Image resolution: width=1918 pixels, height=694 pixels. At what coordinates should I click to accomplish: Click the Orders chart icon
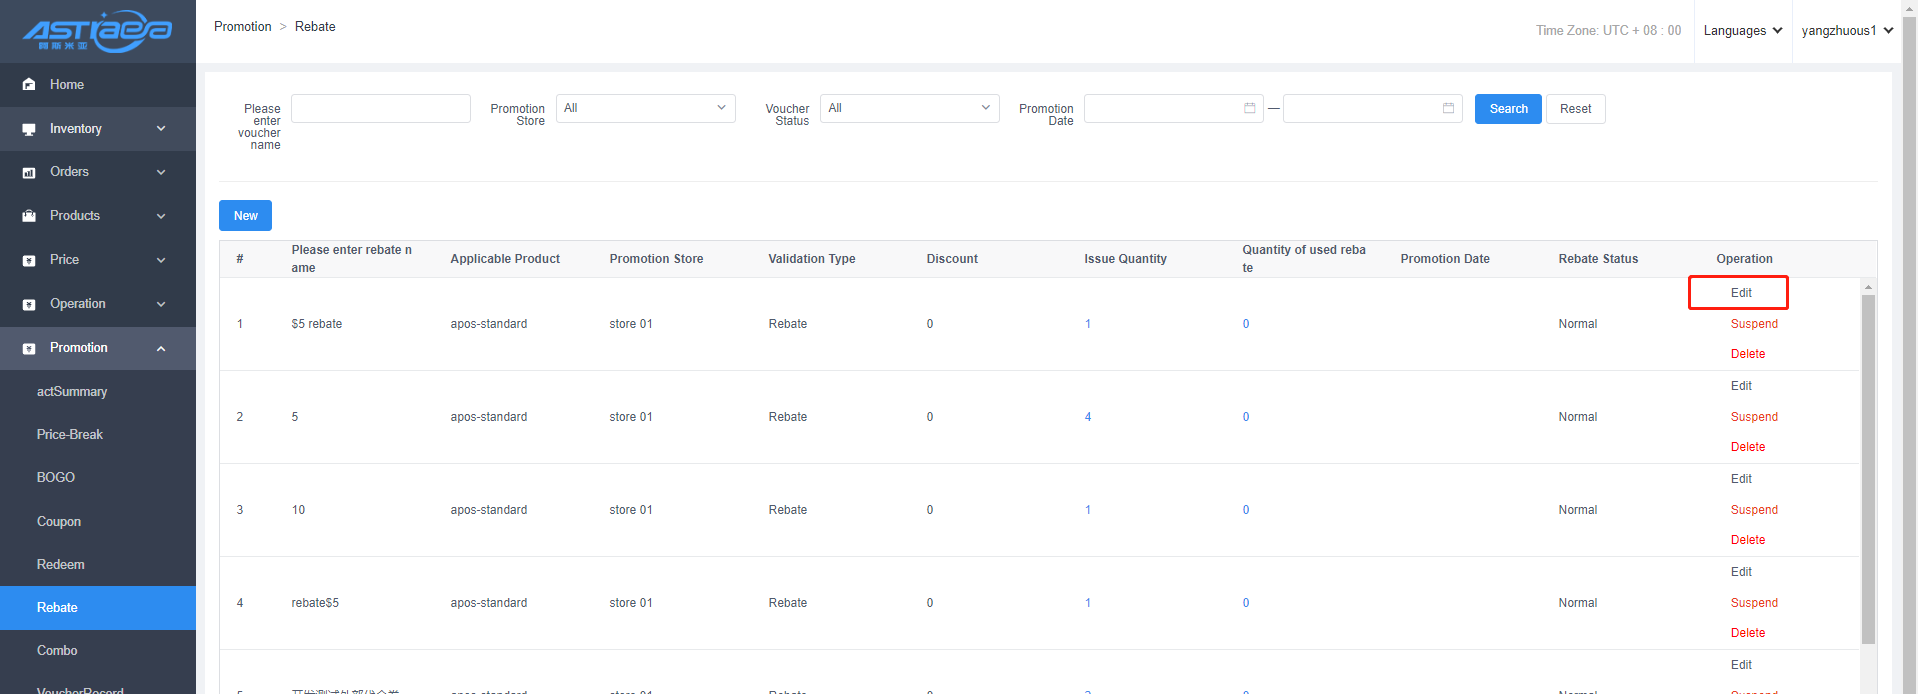[29, 173]
